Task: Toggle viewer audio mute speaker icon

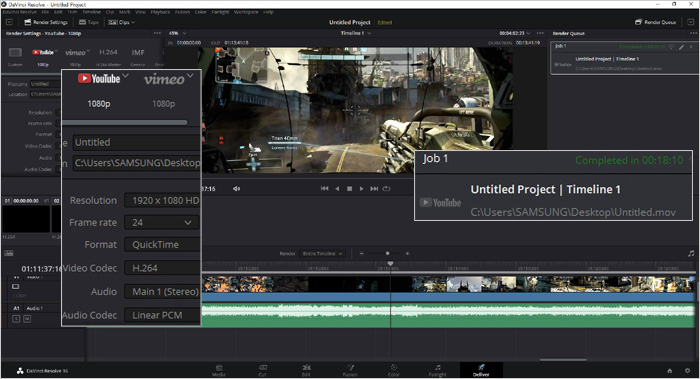Action: [236, 188]
